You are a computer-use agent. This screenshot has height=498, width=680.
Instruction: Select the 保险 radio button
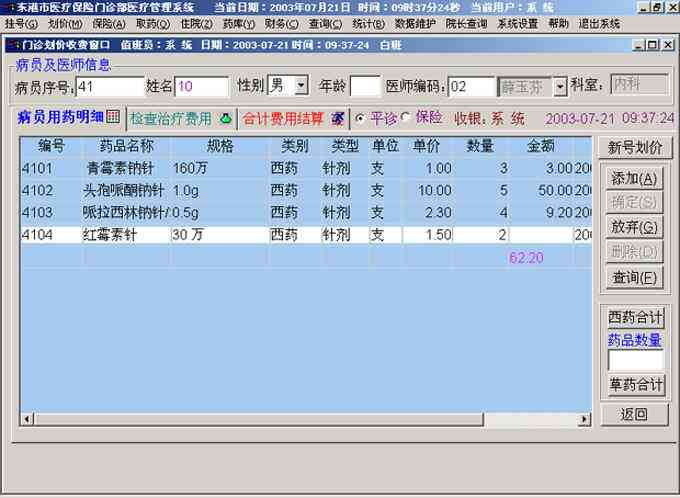[x=405, y=117]
